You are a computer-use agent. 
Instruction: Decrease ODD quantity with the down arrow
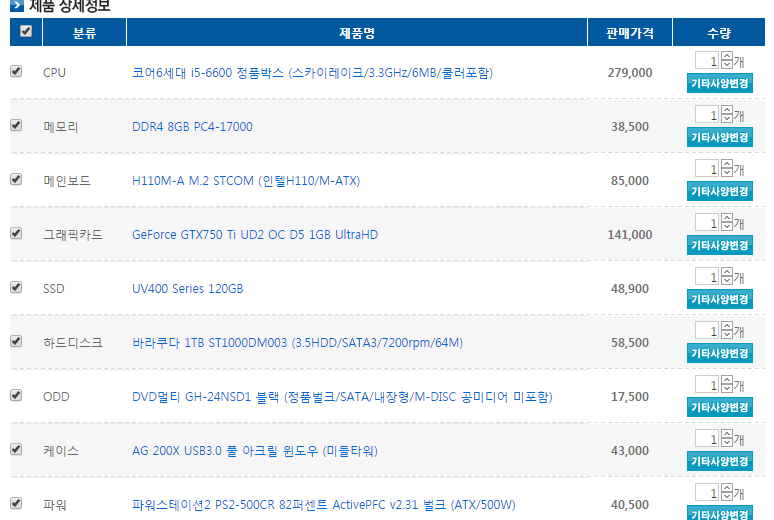tap(727, 388)
